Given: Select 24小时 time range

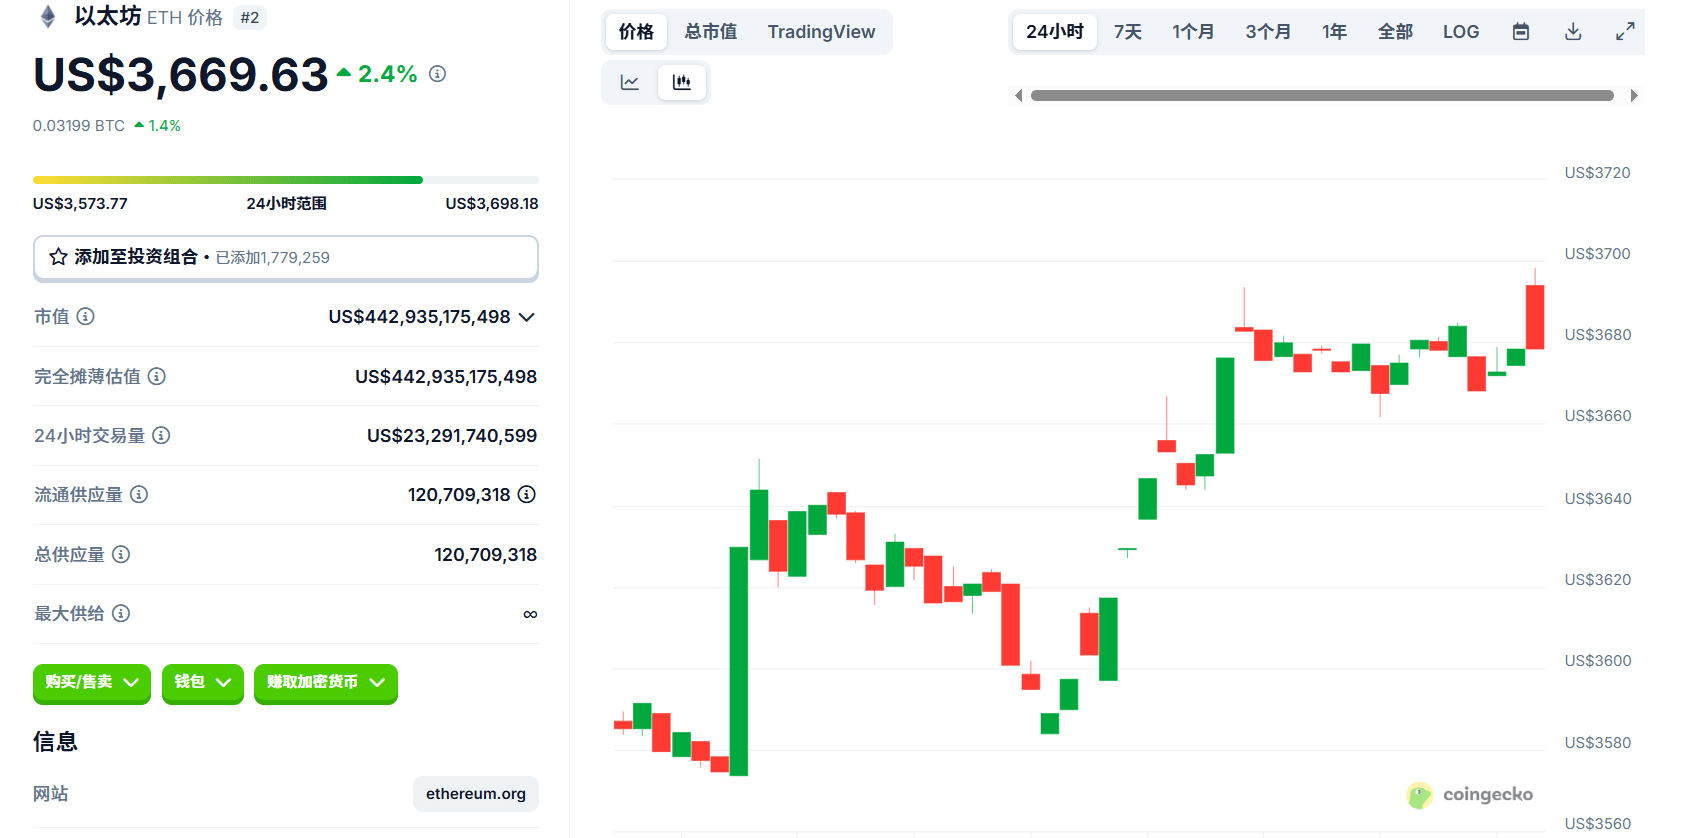Looking at the screenshot, I should click(1055, 32).
